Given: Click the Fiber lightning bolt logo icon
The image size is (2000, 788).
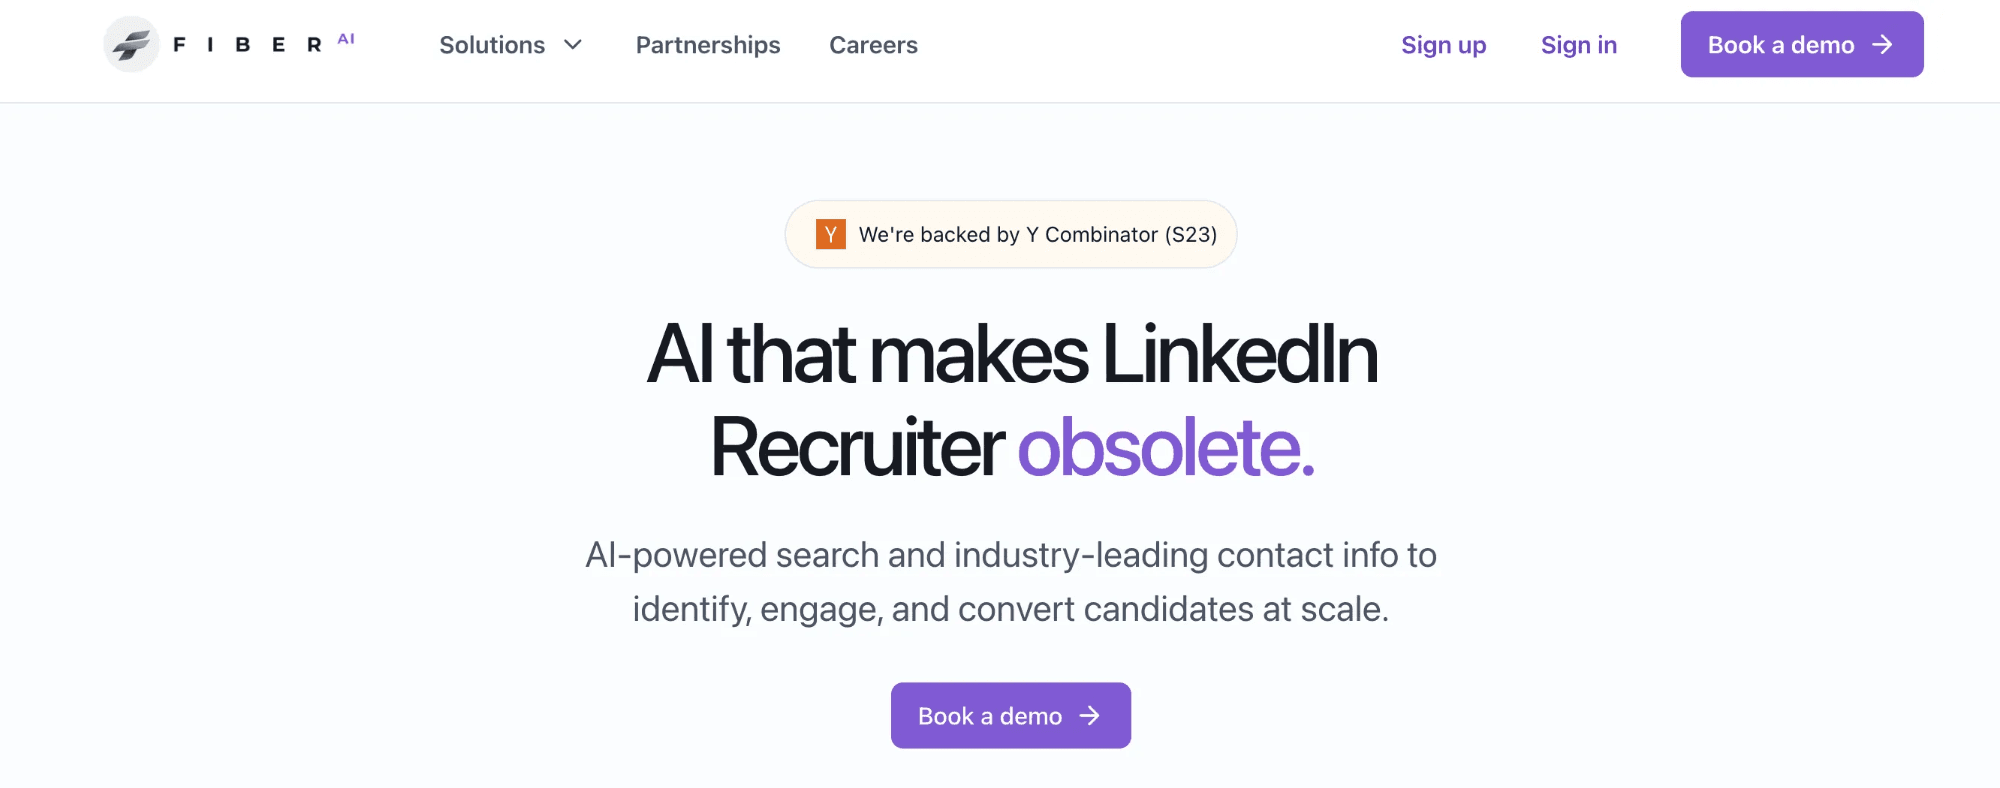Looking at the screenshot, I should [x=131, y=44].
